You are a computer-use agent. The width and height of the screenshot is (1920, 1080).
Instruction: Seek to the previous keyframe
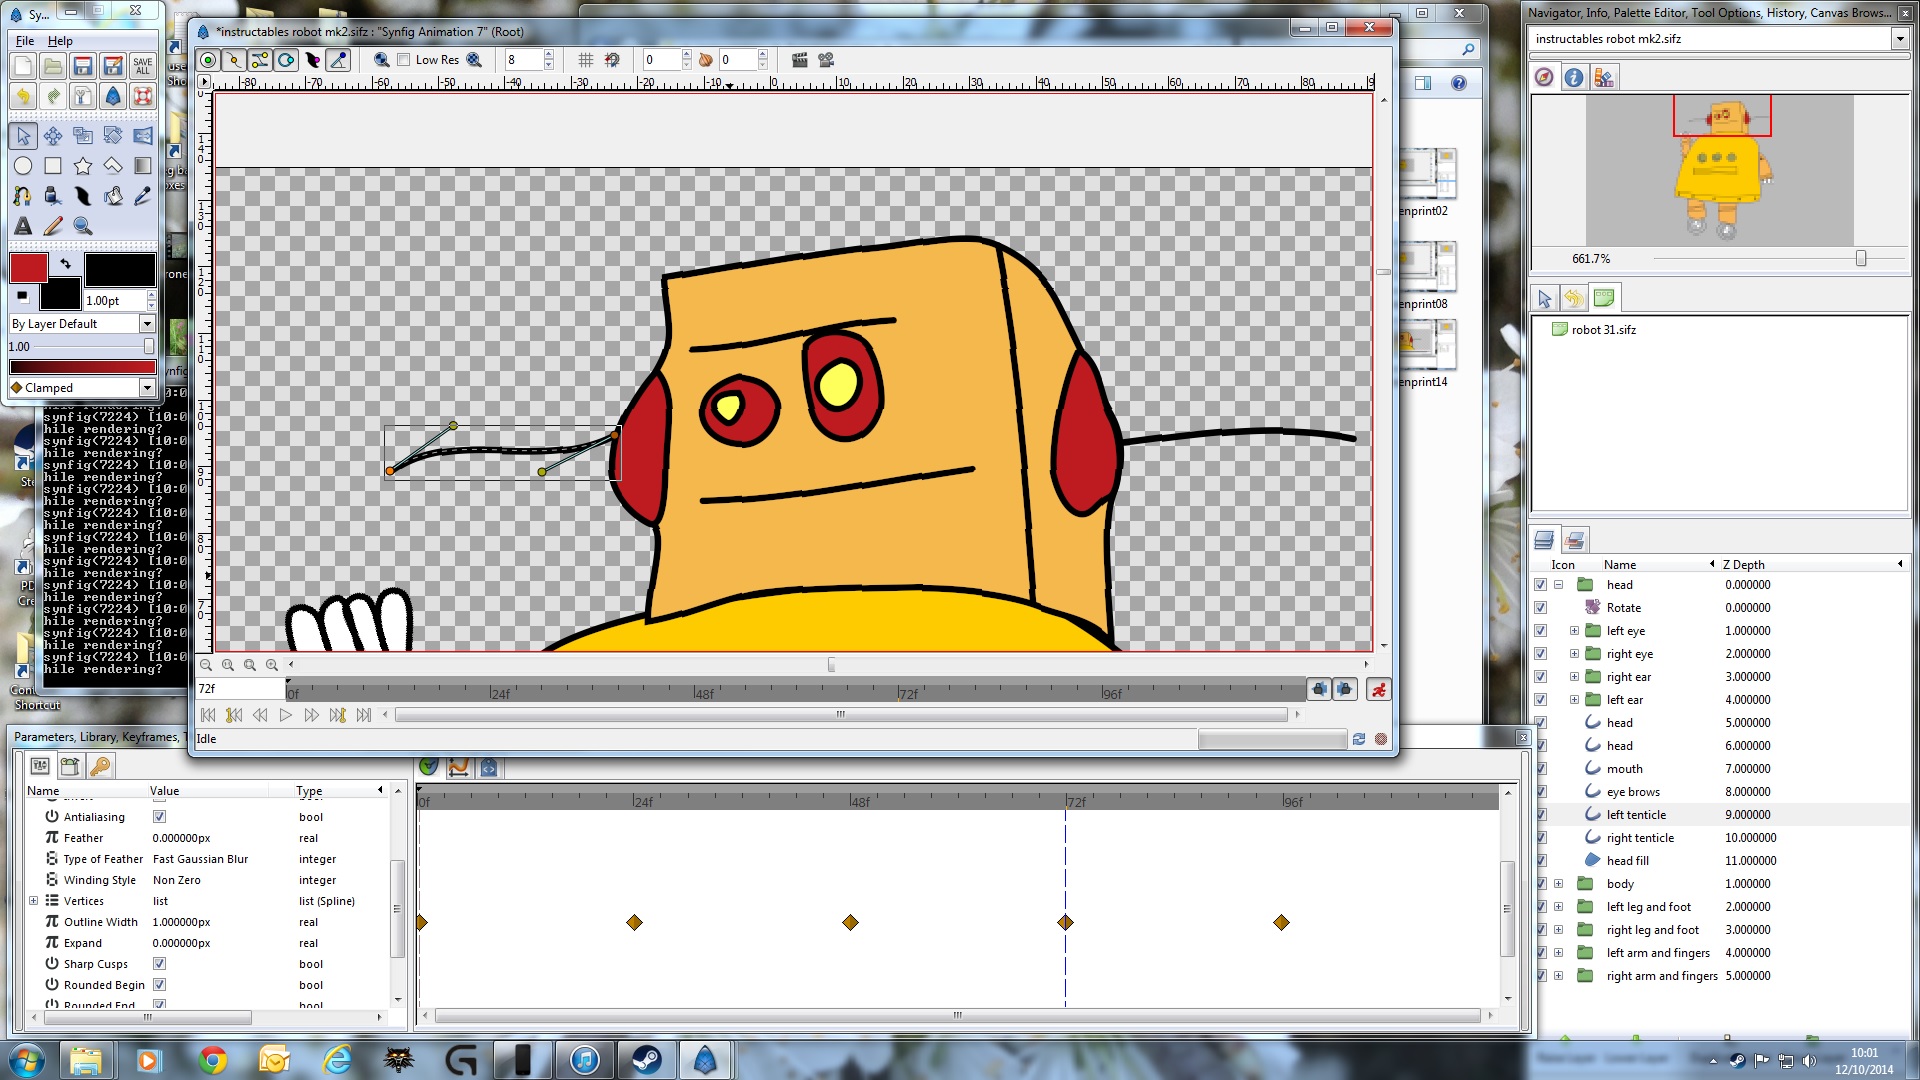click(x=234, y=715)
